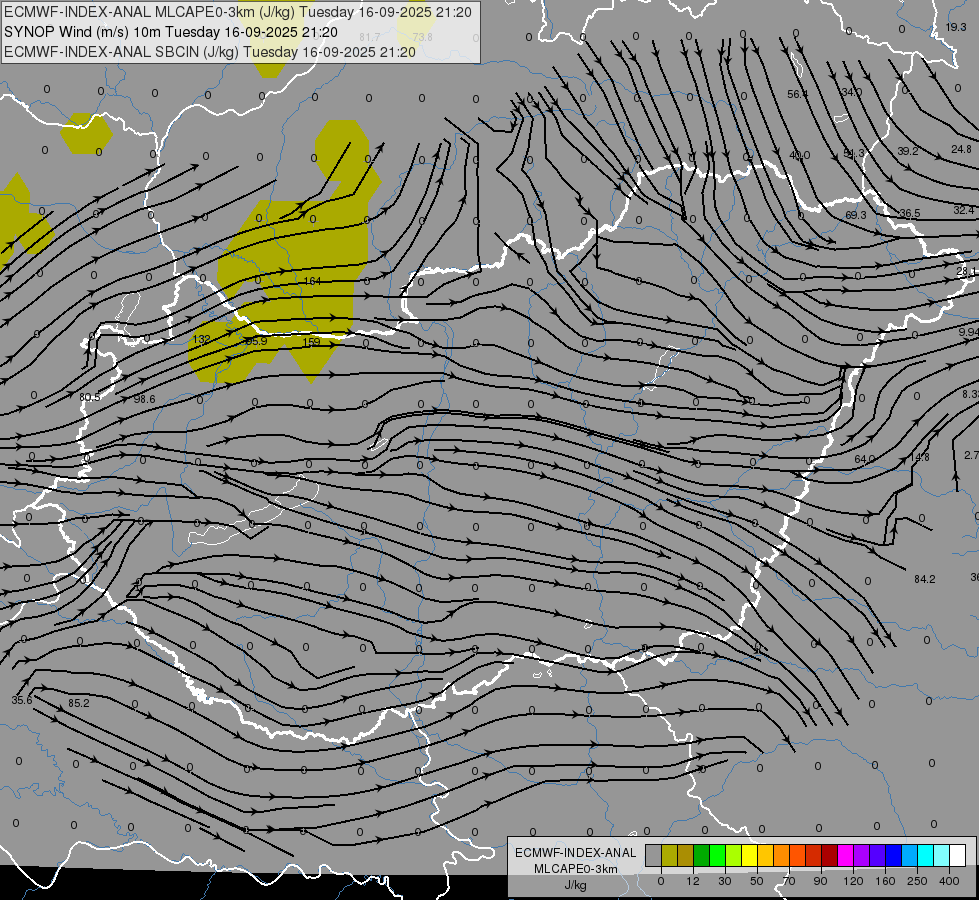Click the map value '164'
The width and height of the screenshot is (979, 900).
click(x=312, y=281)
